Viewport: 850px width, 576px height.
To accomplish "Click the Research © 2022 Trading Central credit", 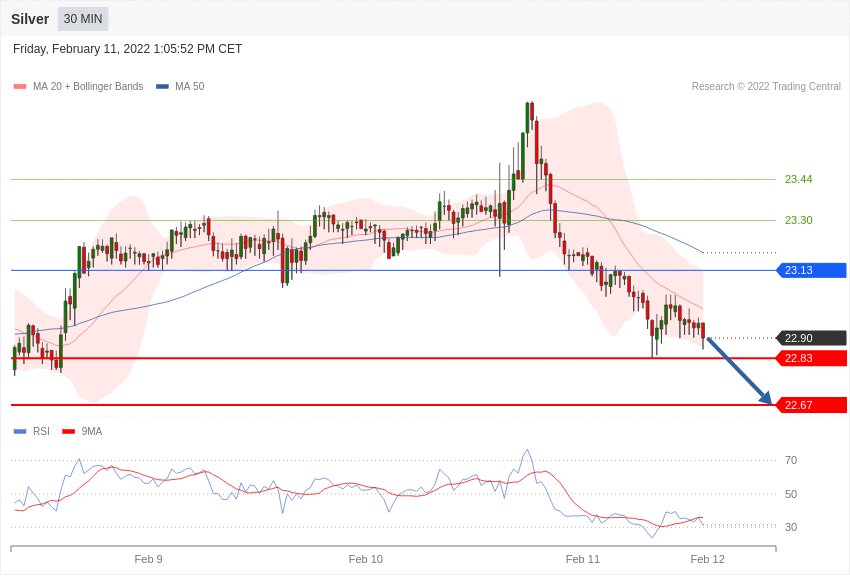I will pyautogui.click(x=766, y=86).
